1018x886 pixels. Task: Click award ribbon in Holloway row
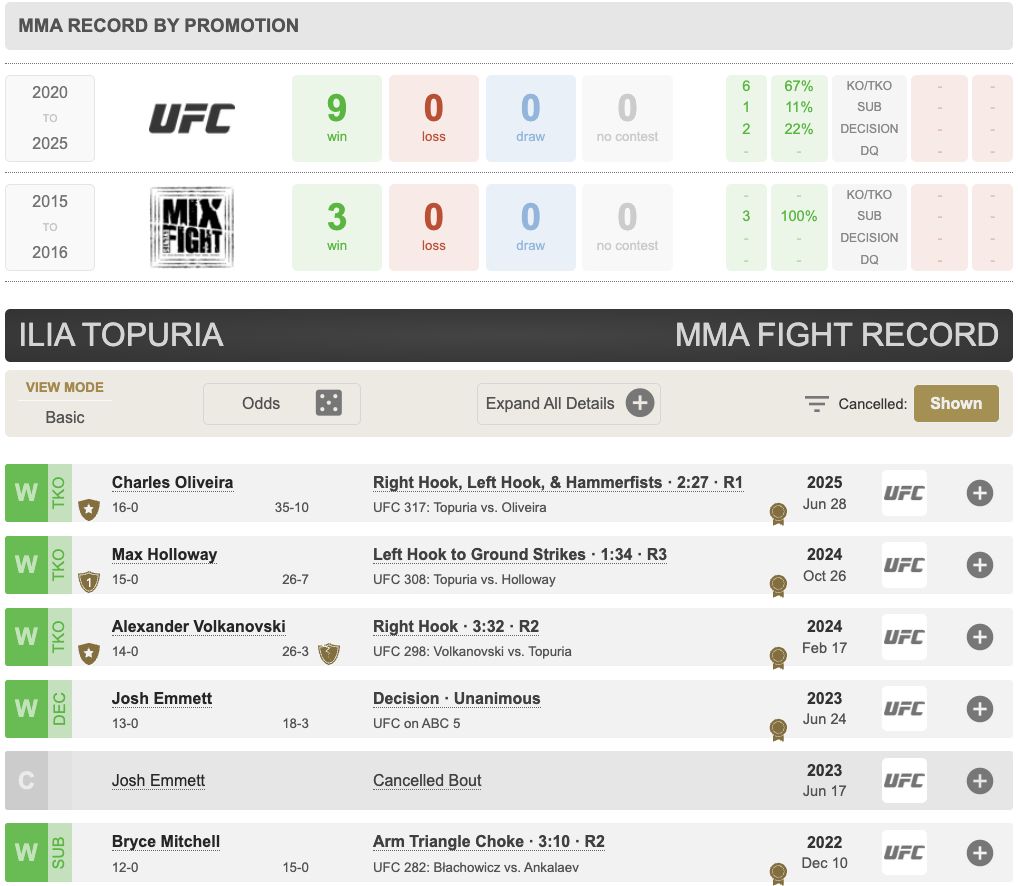click(778, 586)
